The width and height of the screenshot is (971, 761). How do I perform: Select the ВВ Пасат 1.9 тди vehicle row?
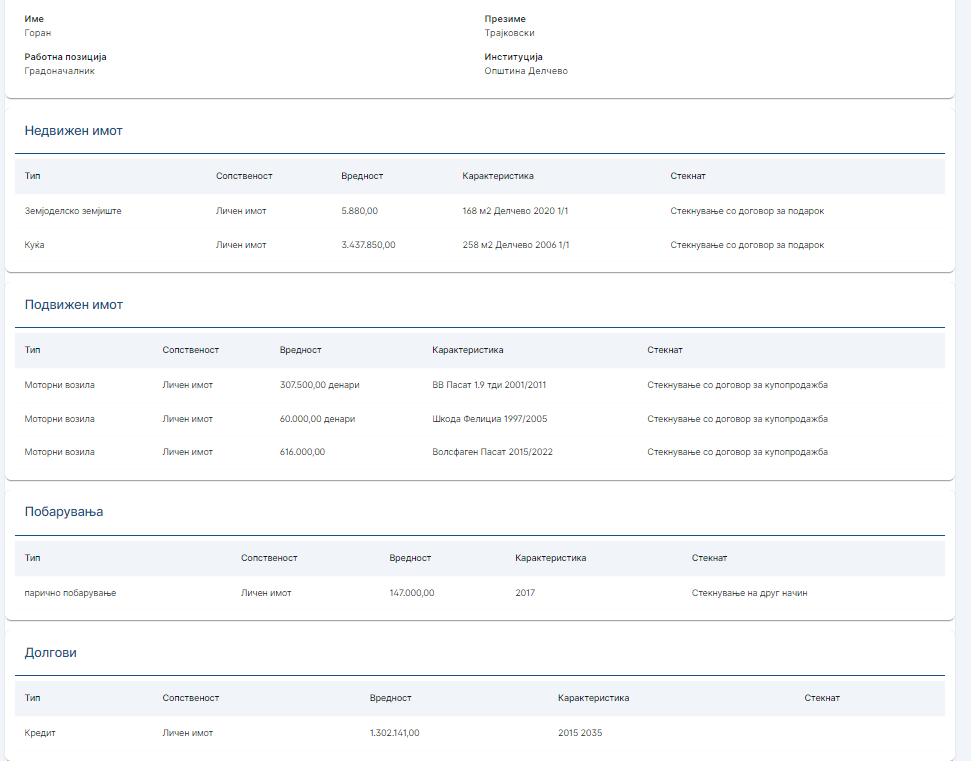click(x=480, y=385)
